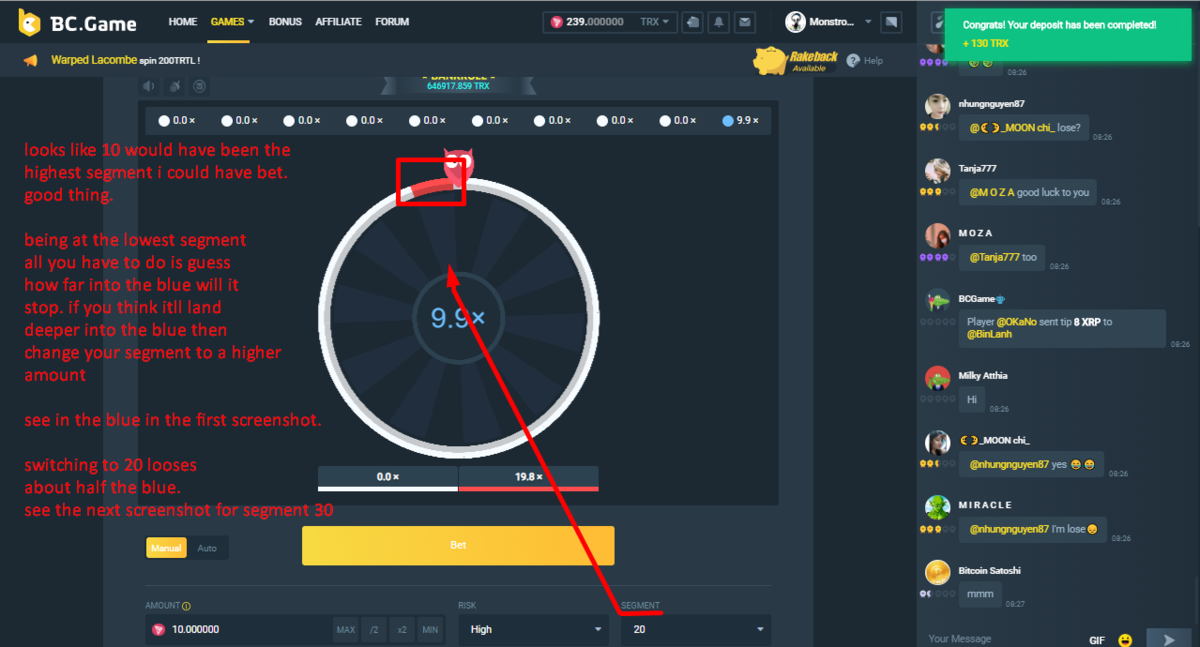Go to the FORUM page
1200x647 pixels.
(393, 21)
